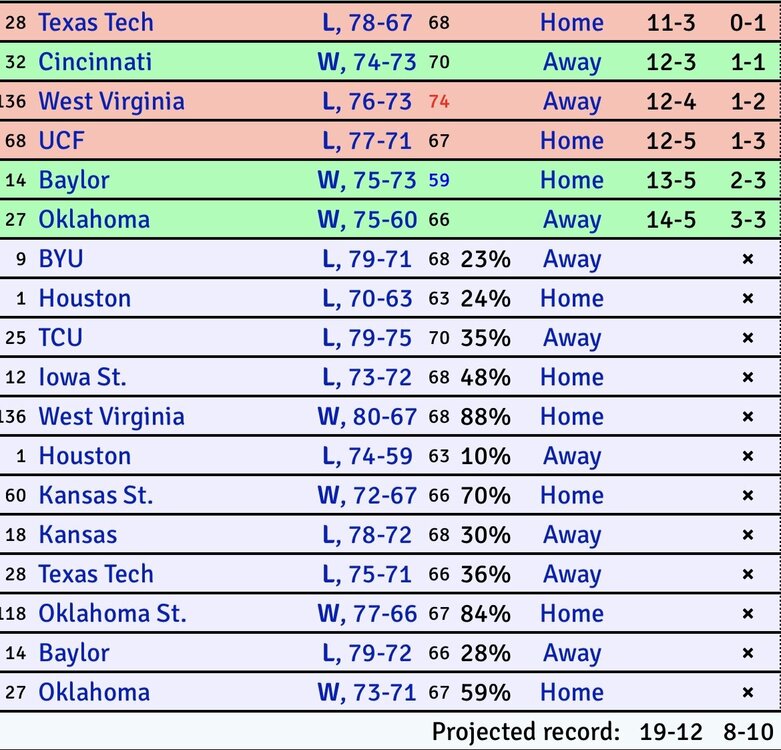Screen dimensions: 781x750
Task: Open the "W, 73-71" Oklahoma home prediction
Action: (x=366, y=692)
